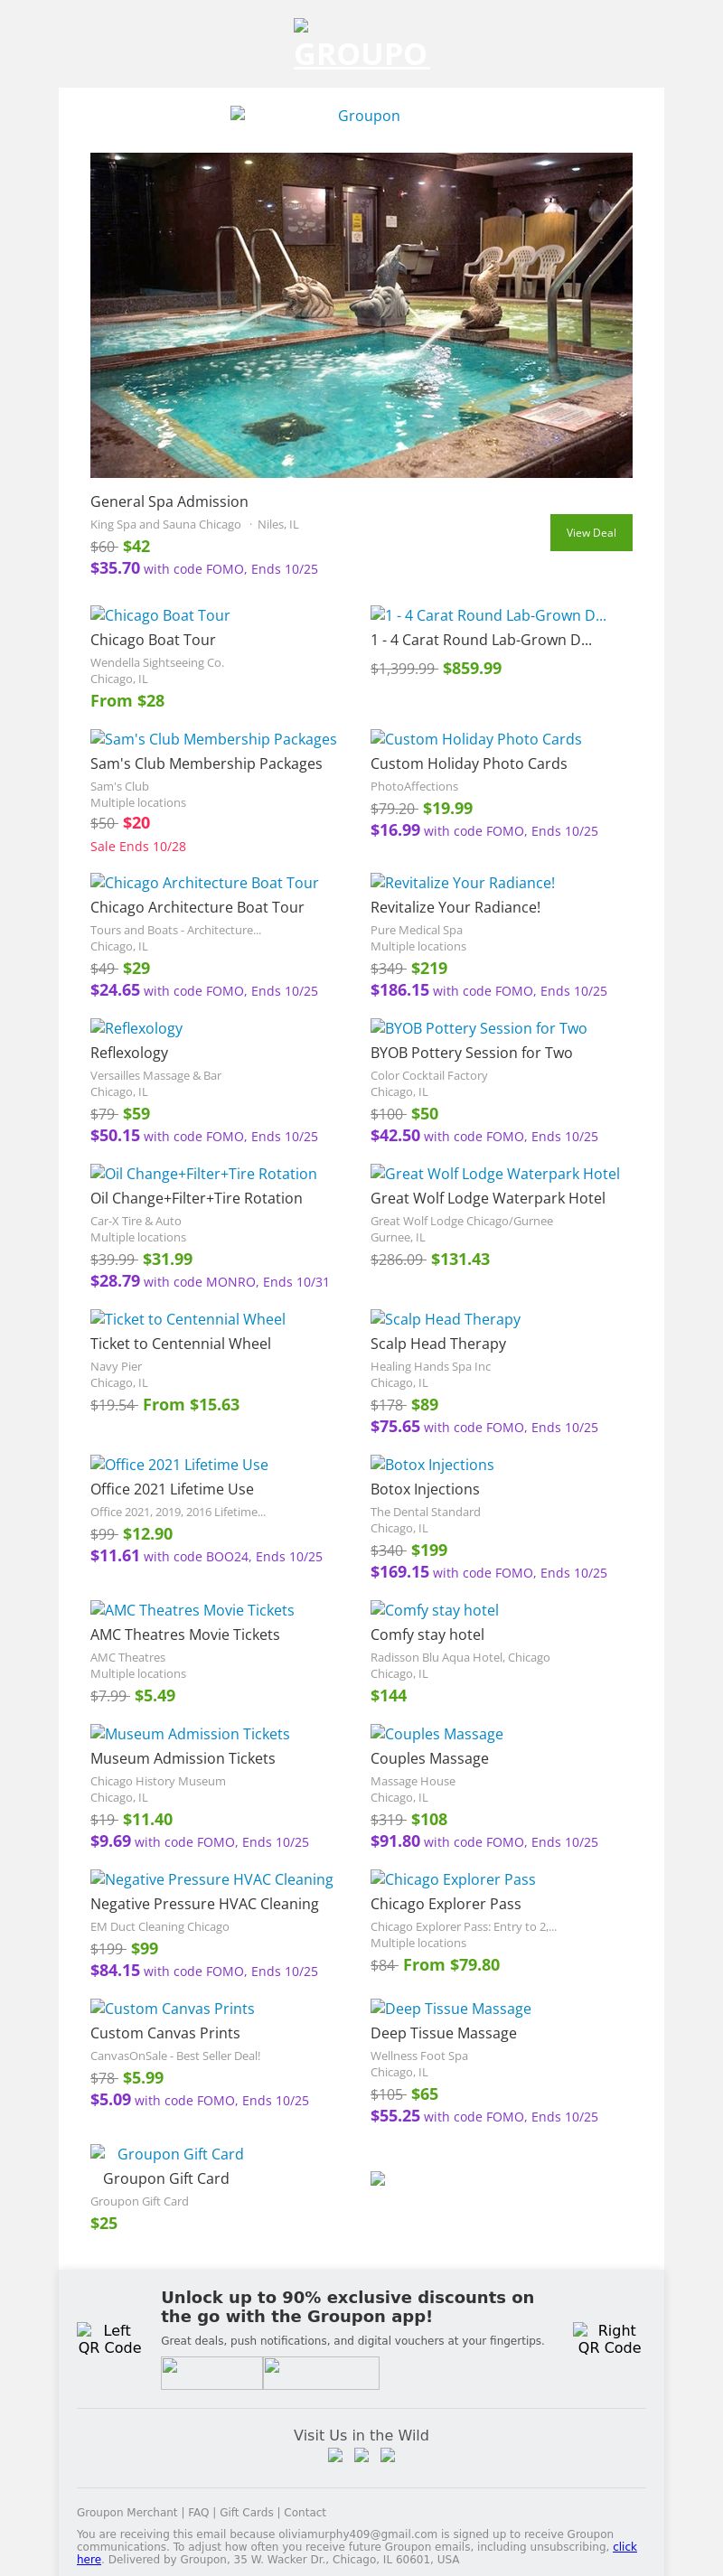723x2576 pixels.
Task: Open the Chicago Architecture Boat Tour deal
Action: coord(204,883)
